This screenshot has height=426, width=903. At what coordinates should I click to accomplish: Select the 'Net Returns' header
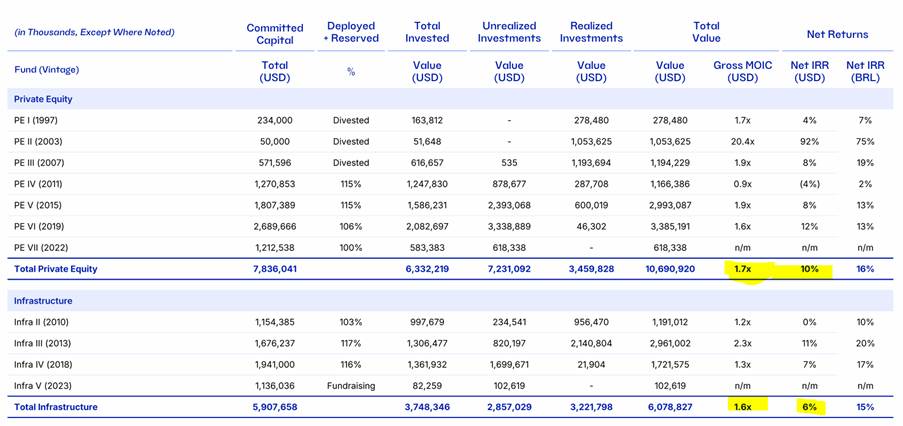click(x=837, y=35)
